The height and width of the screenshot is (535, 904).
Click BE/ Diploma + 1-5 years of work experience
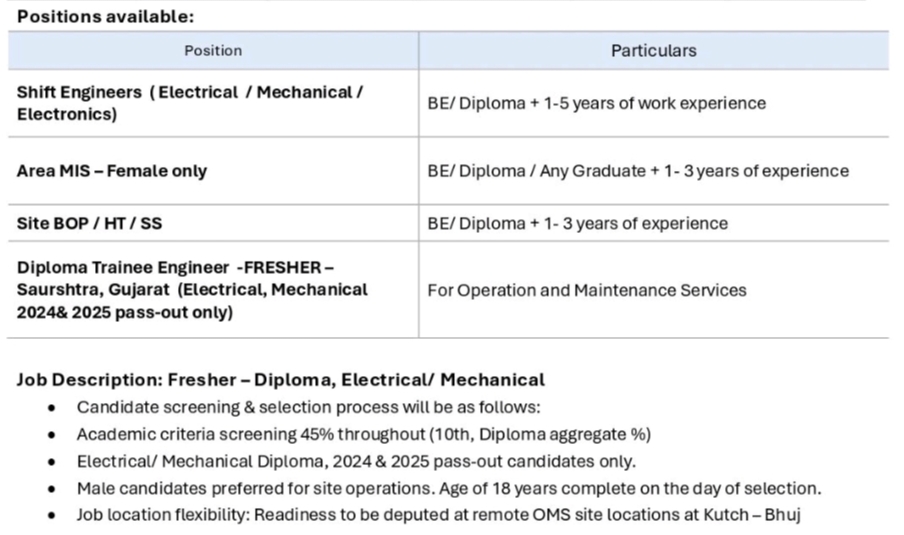pos(597,103)
